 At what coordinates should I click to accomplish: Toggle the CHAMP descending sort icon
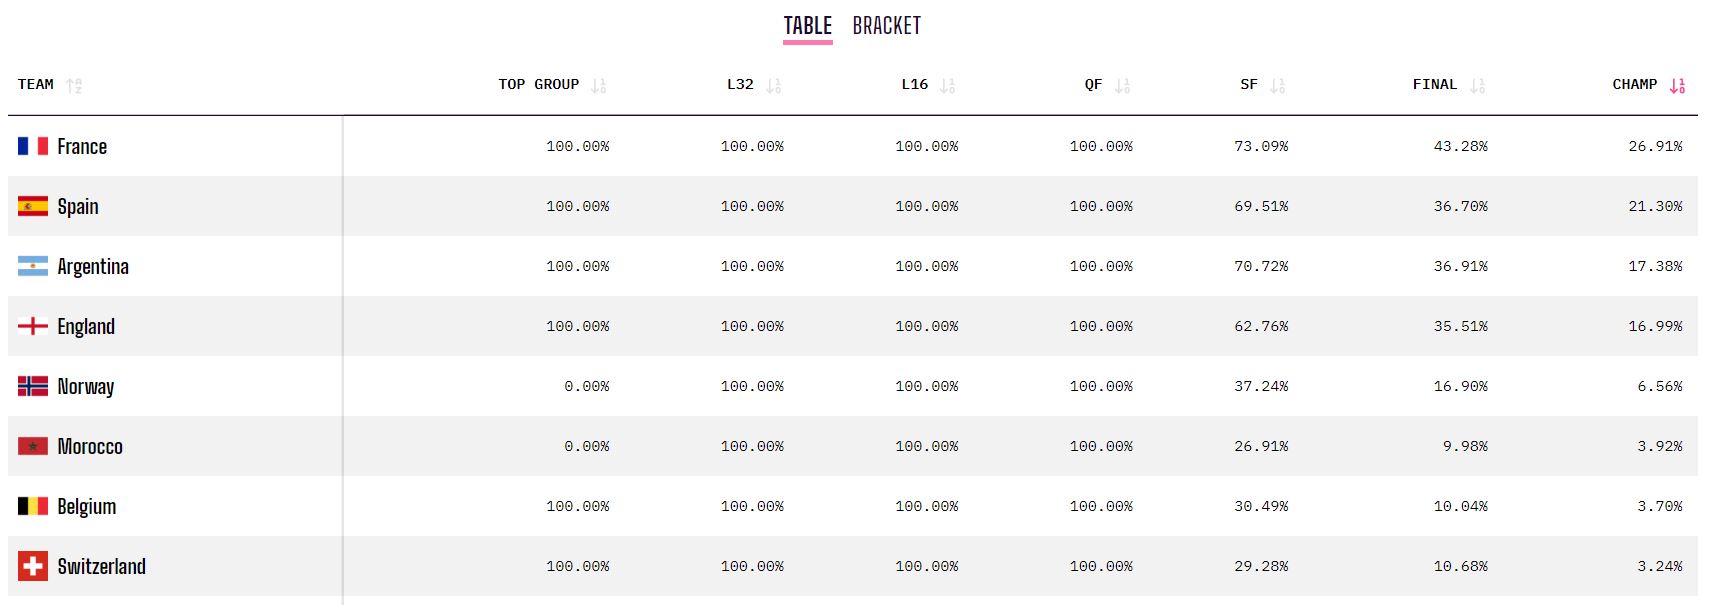pyautogui.click(x=1677, y=86)
